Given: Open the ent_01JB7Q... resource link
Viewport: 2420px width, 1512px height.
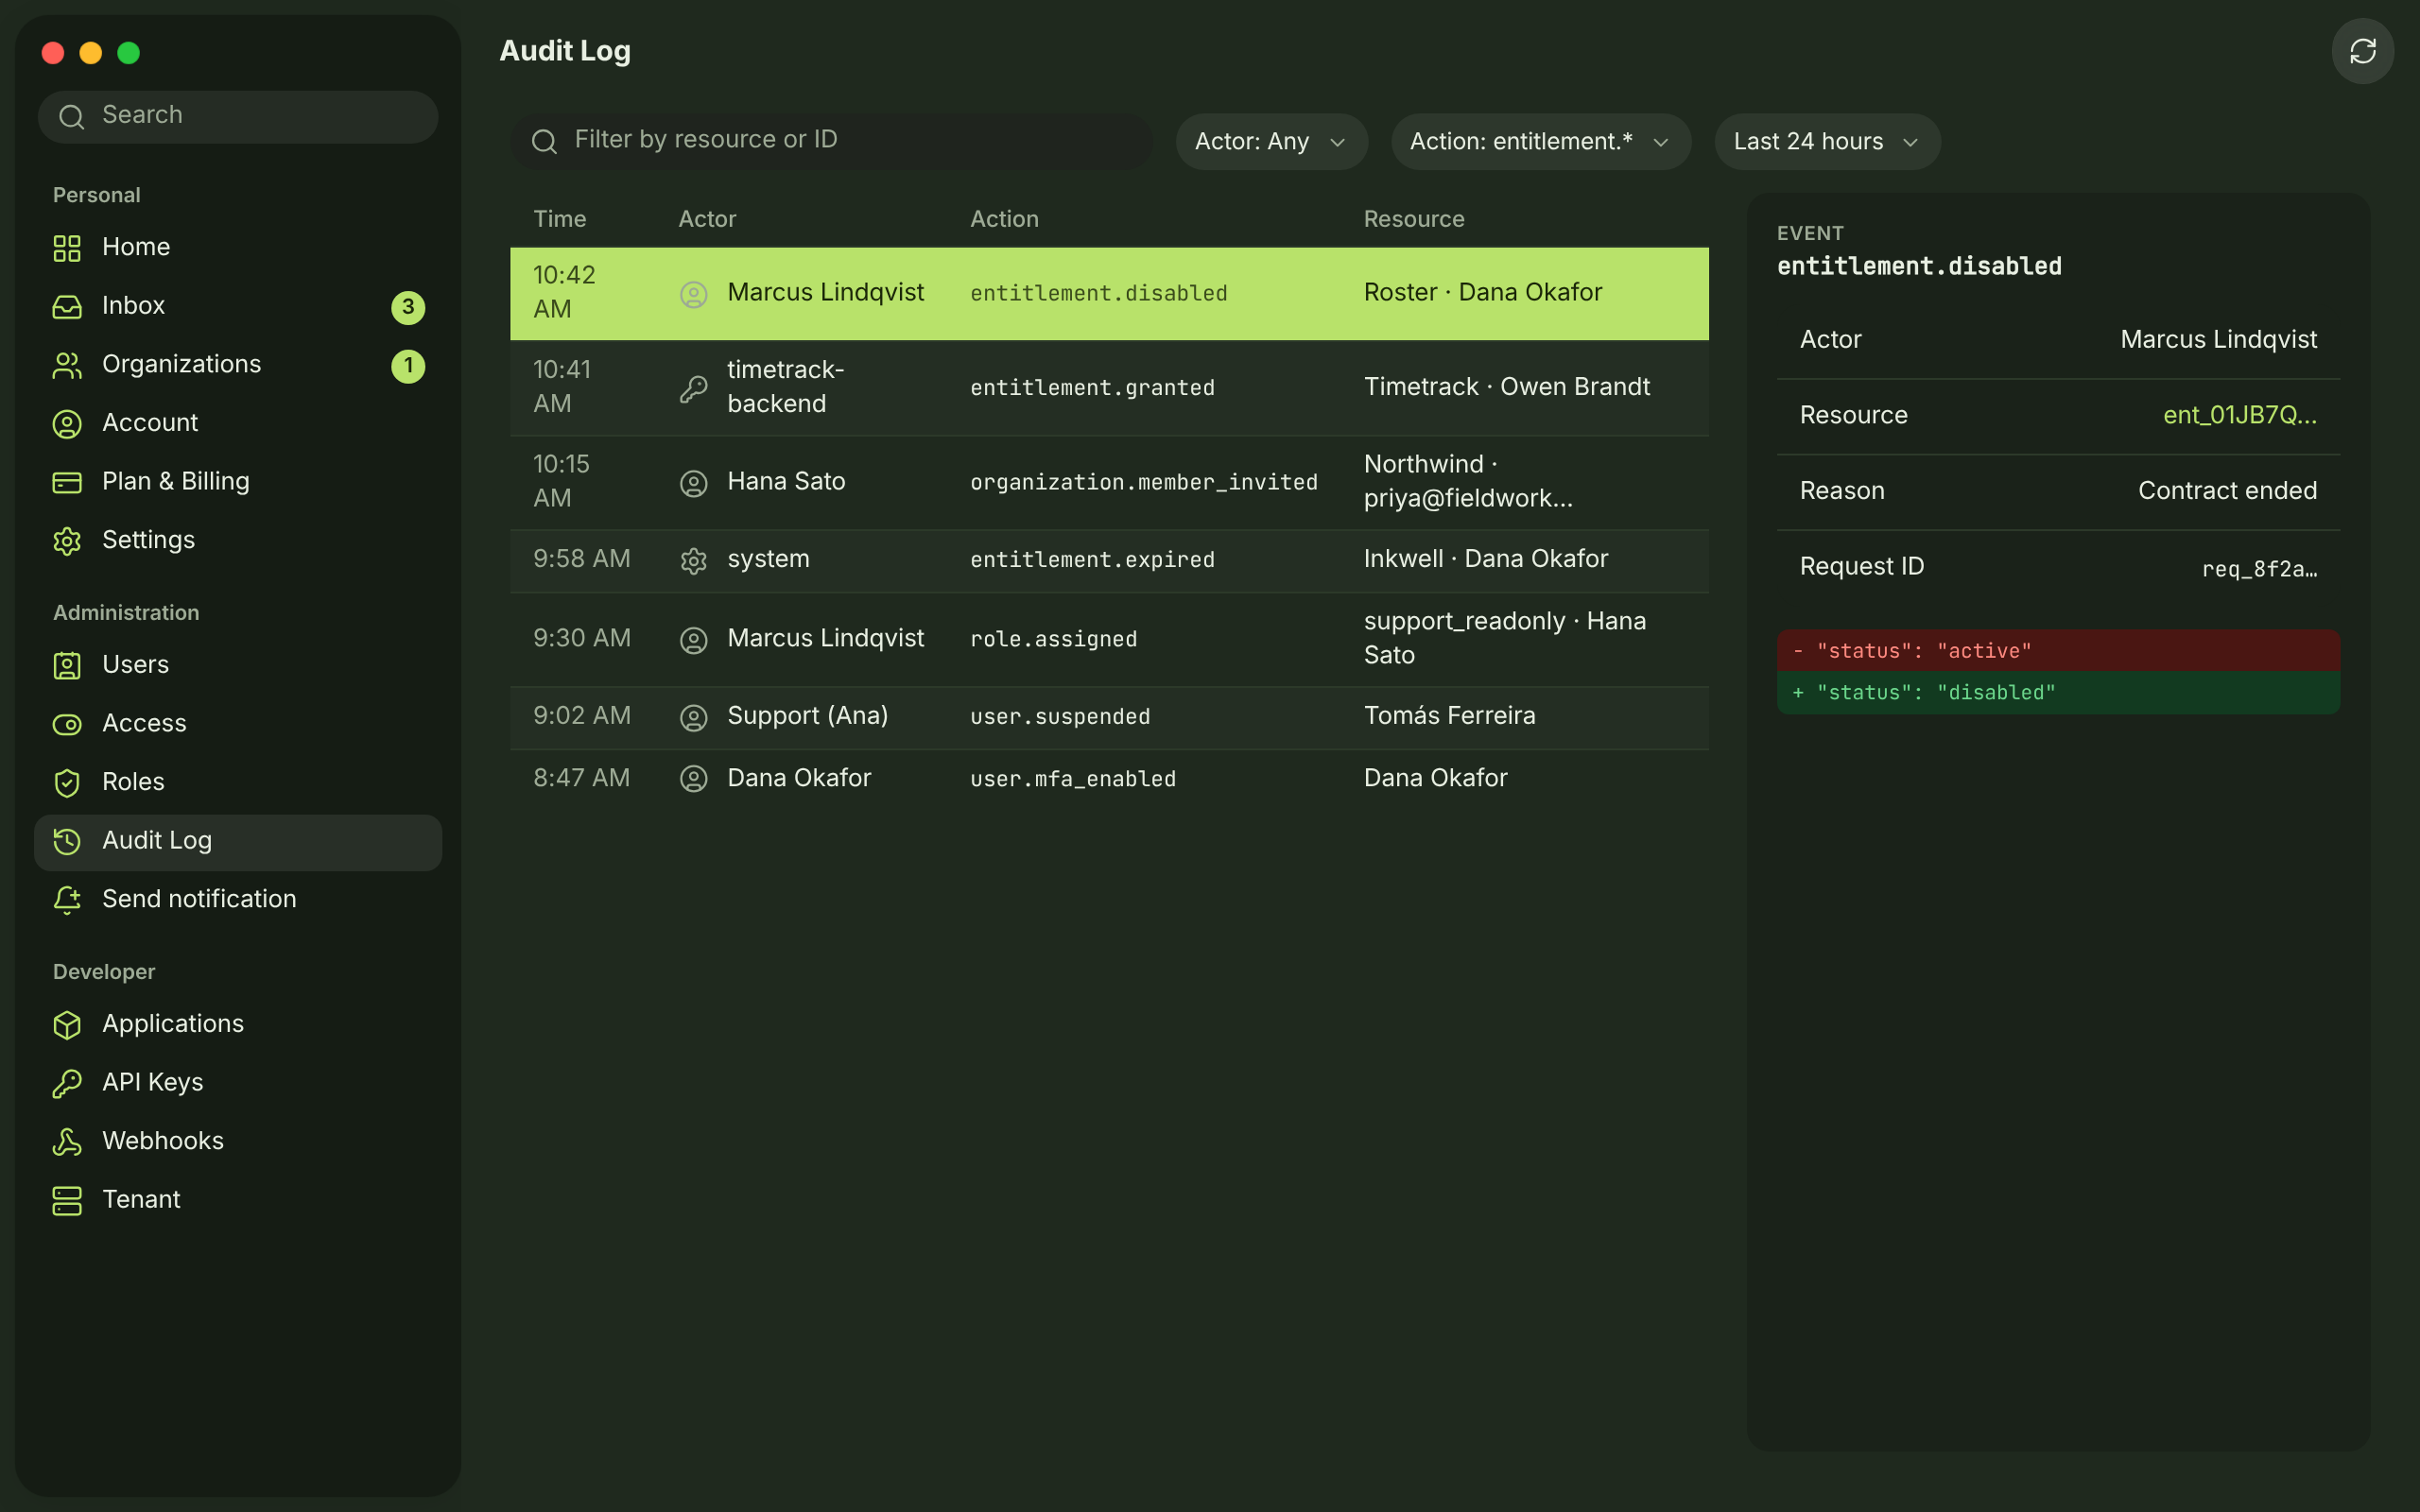Looking at the screenshot, I should click(x=2239, y=415).
